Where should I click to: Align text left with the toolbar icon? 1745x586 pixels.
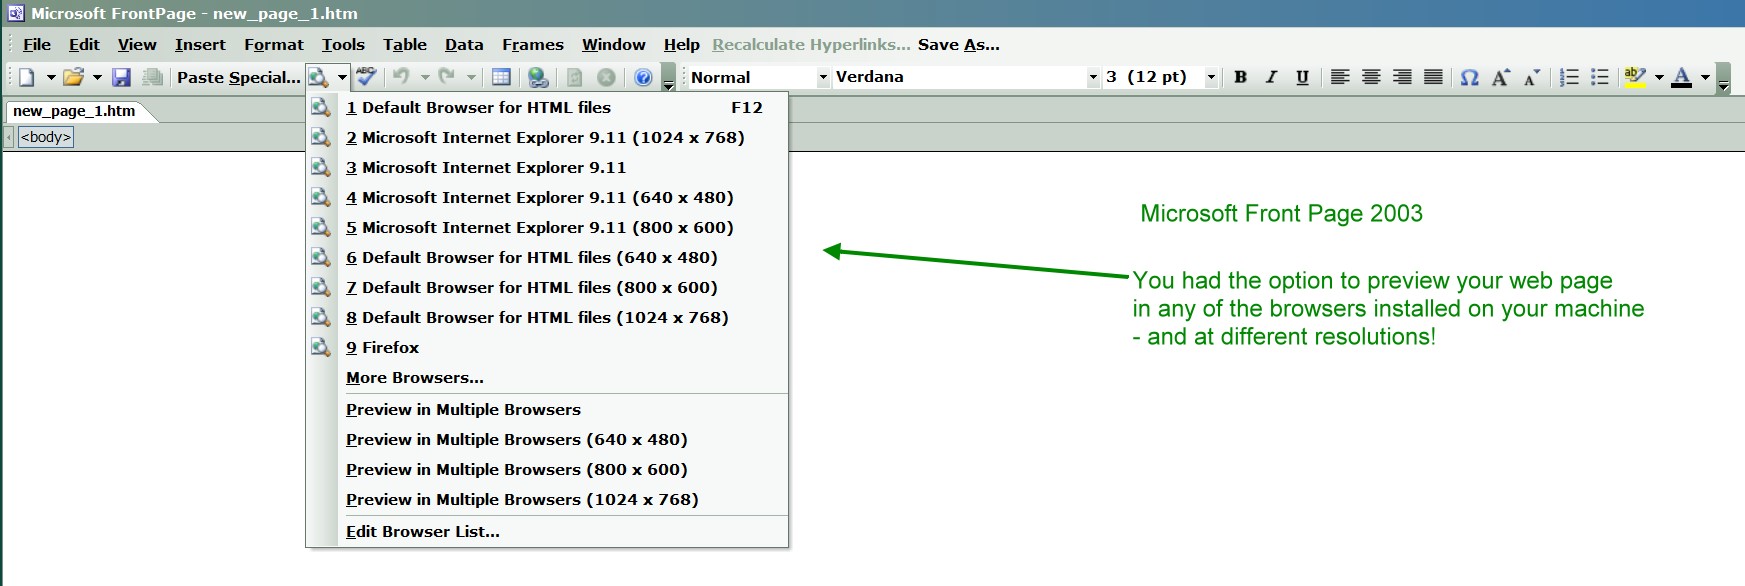(1340, 77)
